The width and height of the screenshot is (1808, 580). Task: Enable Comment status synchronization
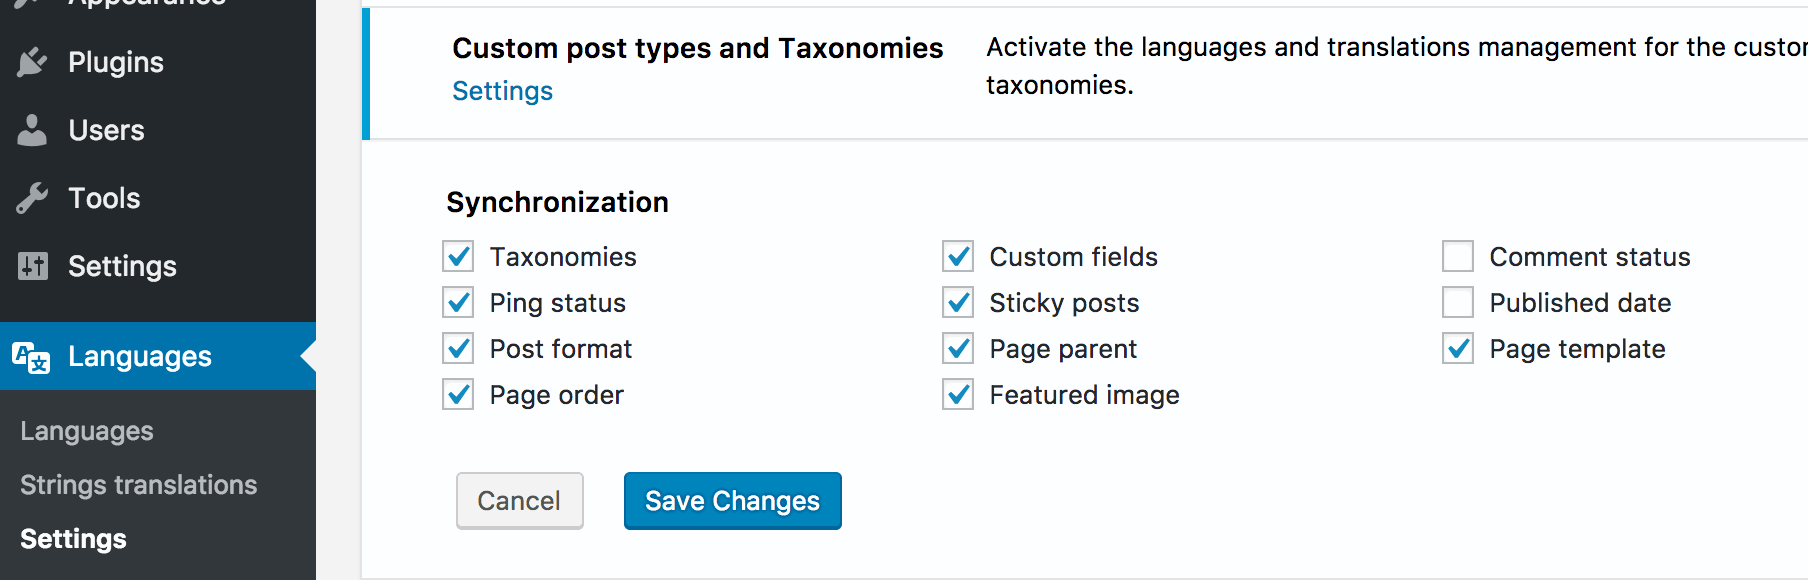pos(1457,256)
